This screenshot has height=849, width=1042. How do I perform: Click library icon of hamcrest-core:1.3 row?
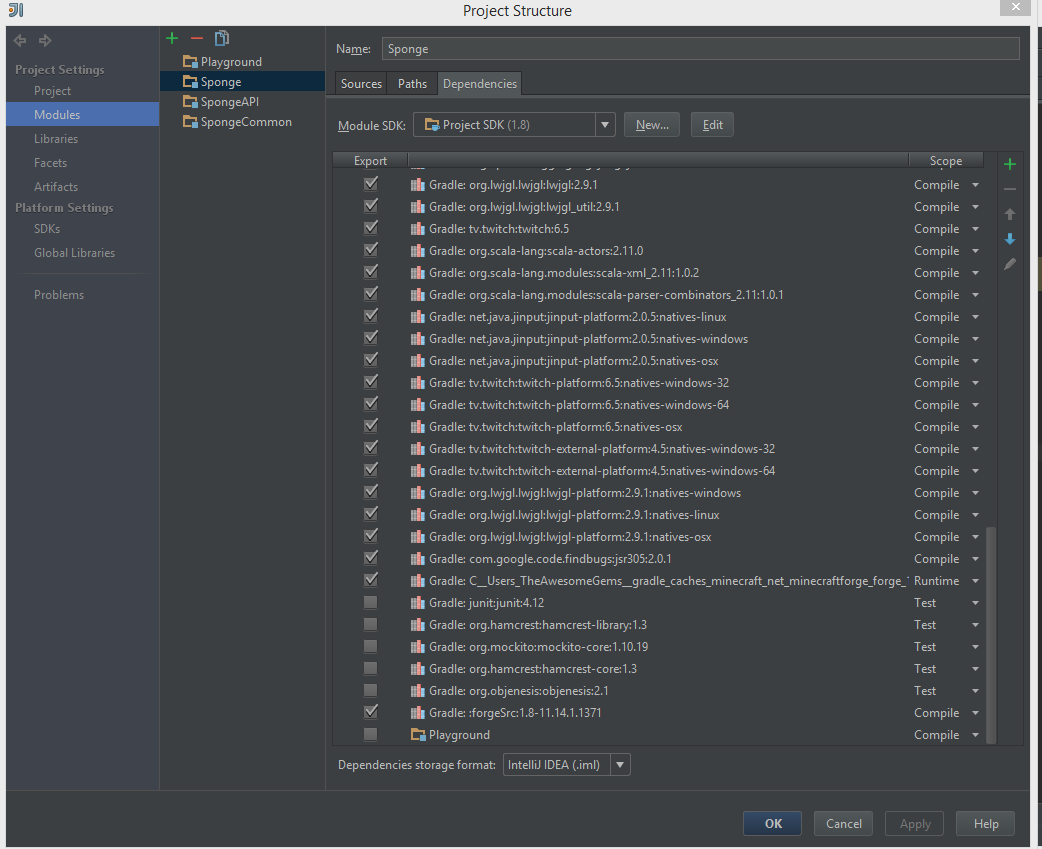pyautogui.click(x=417, y=669)
